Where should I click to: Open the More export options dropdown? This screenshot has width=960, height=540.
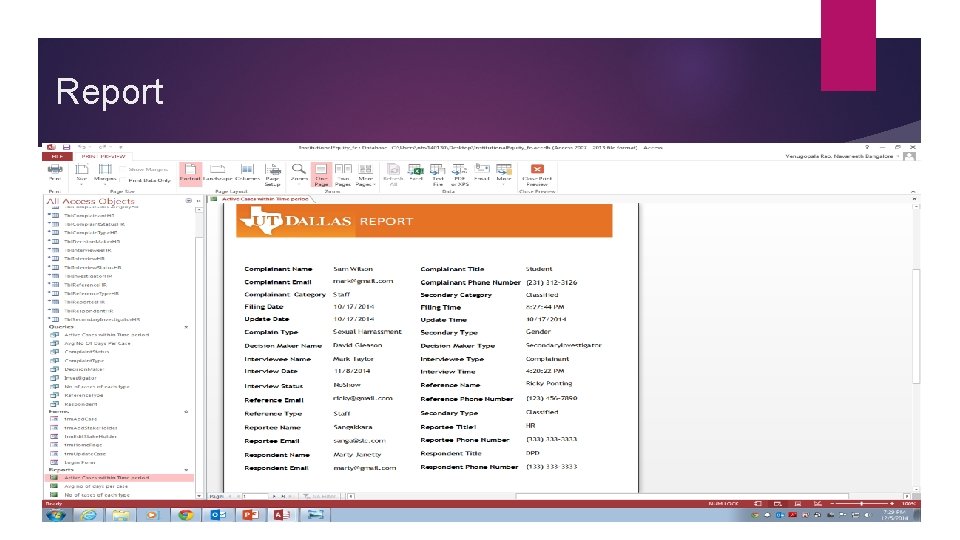(504, 173)
